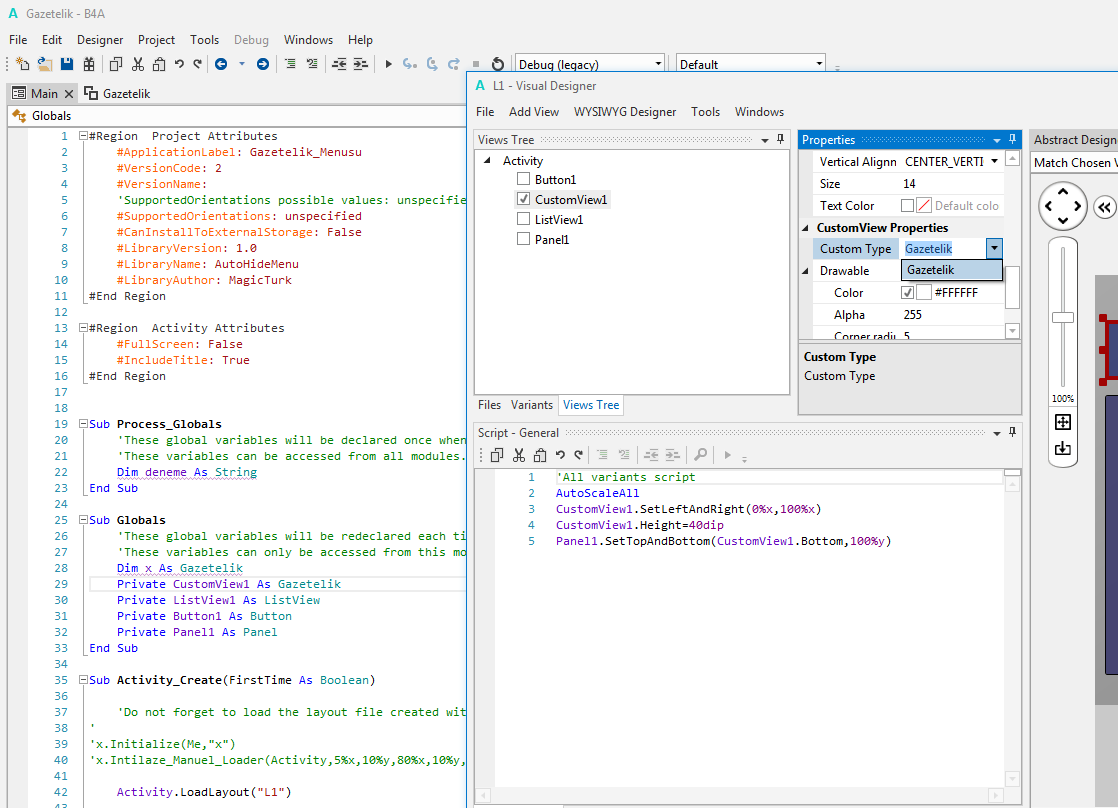
Task: Click the collapse double-arrow button in Abstract Designer
Action: coord(1104,207)
